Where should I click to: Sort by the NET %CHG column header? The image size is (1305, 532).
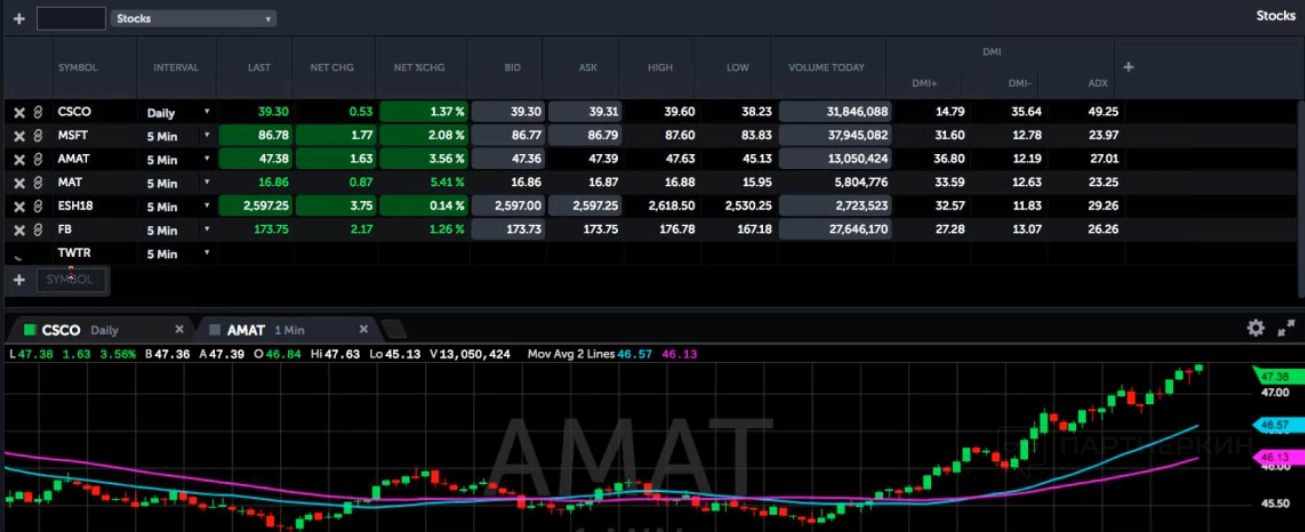(419, 68)
